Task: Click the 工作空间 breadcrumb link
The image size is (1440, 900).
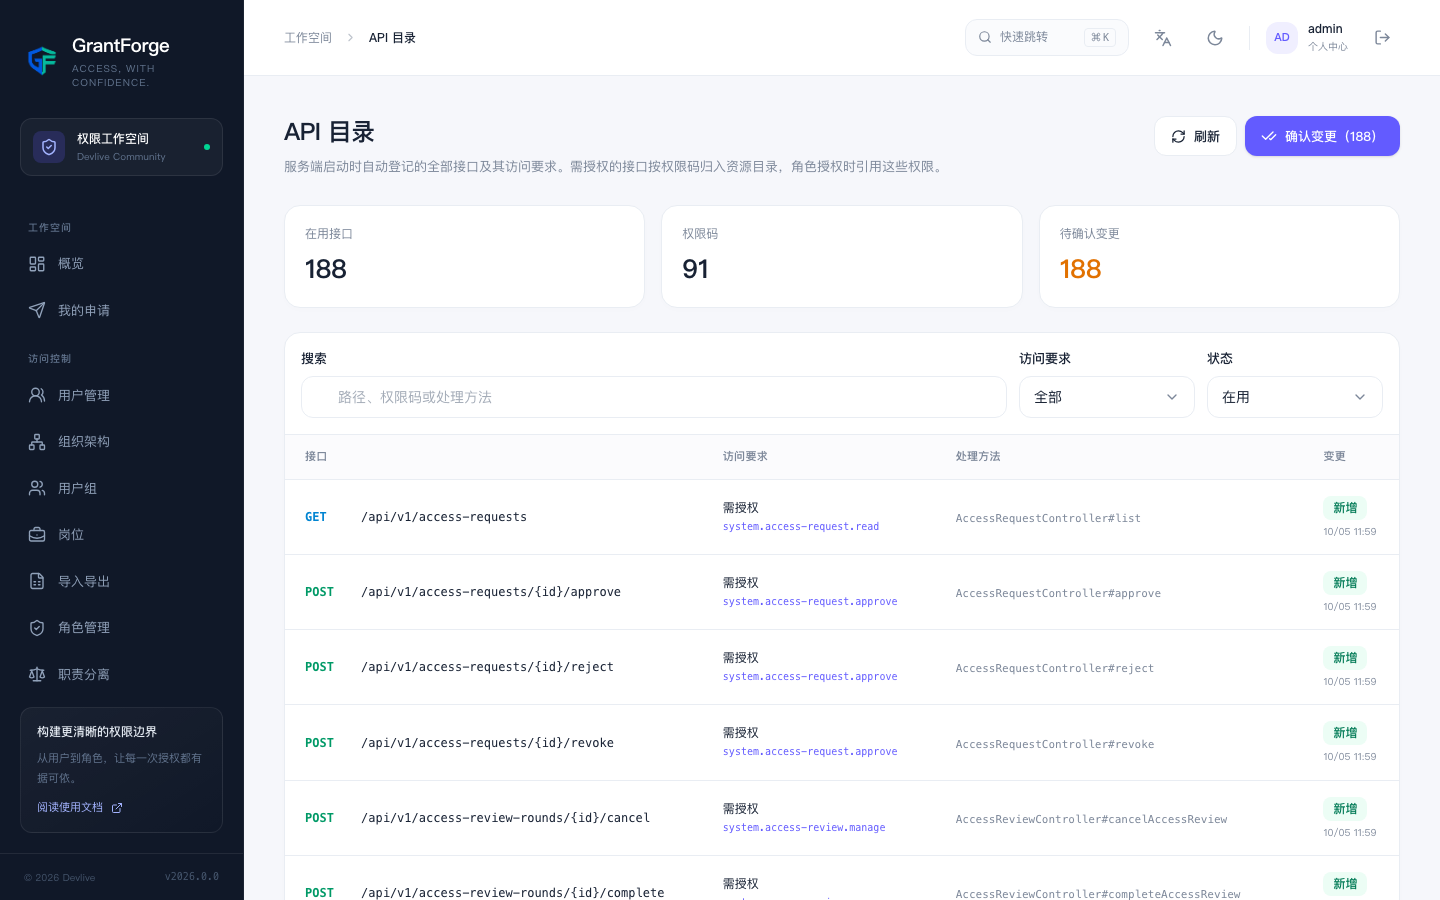Action: click(308, 38)
